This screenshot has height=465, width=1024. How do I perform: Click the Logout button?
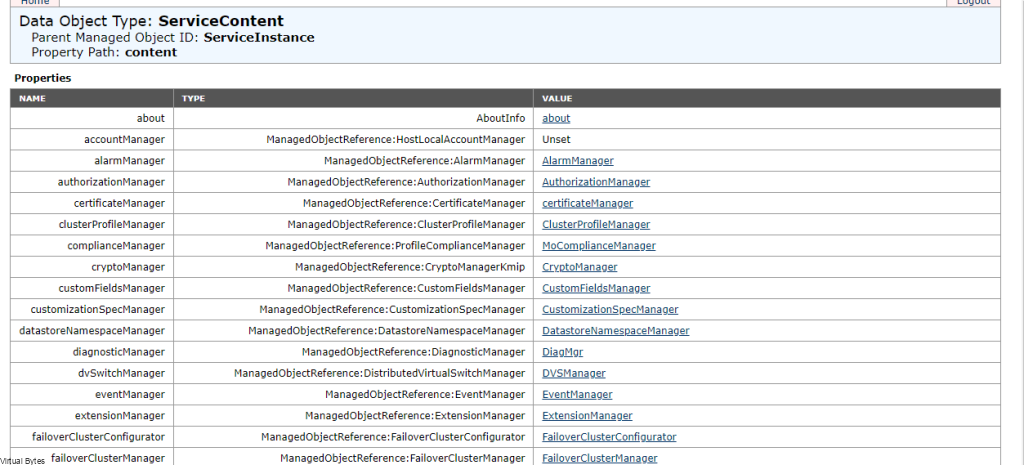(x=974, y=3)
